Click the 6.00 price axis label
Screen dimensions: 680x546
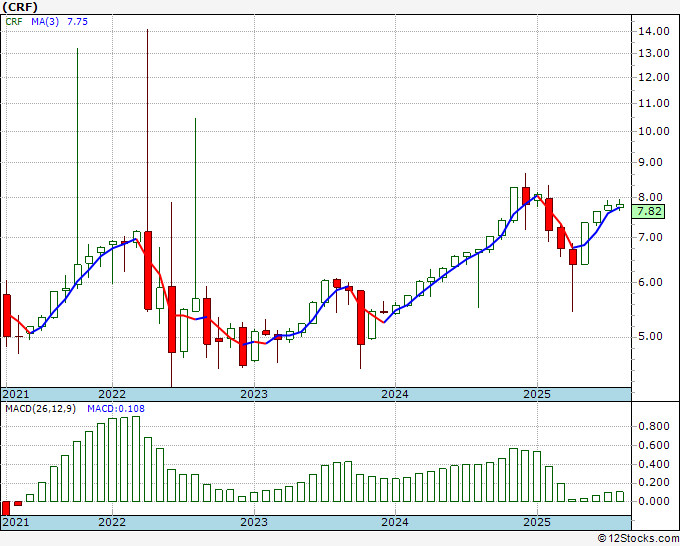click(651, 282)
